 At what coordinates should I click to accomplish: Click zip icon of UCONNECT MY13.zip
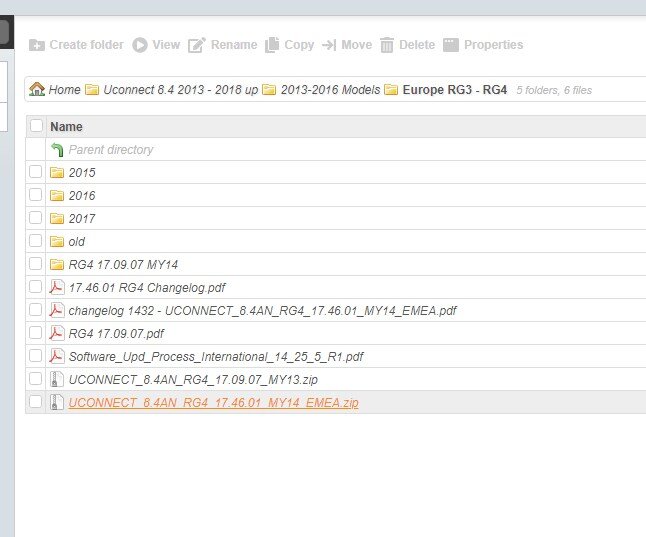point(56,379)
